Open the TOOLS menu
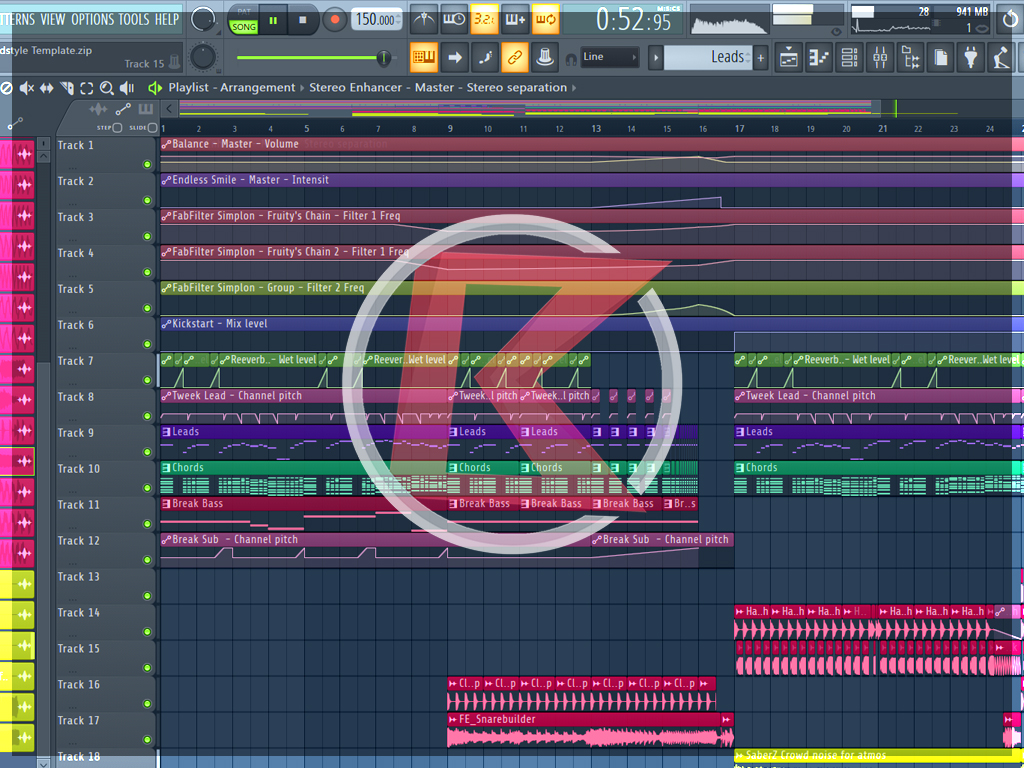 click(x=134, y=19)
